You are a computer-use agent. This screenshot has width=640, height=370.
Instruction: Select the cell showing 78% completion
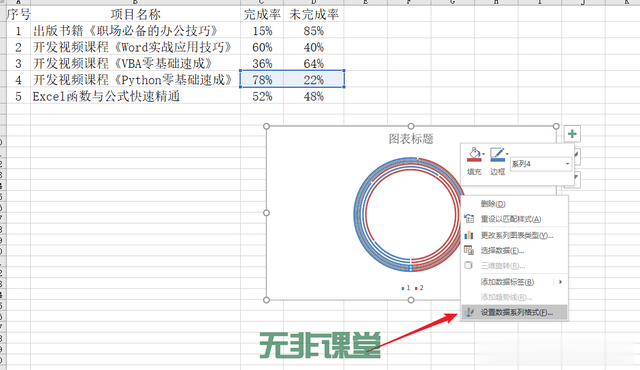pos(262,80)
